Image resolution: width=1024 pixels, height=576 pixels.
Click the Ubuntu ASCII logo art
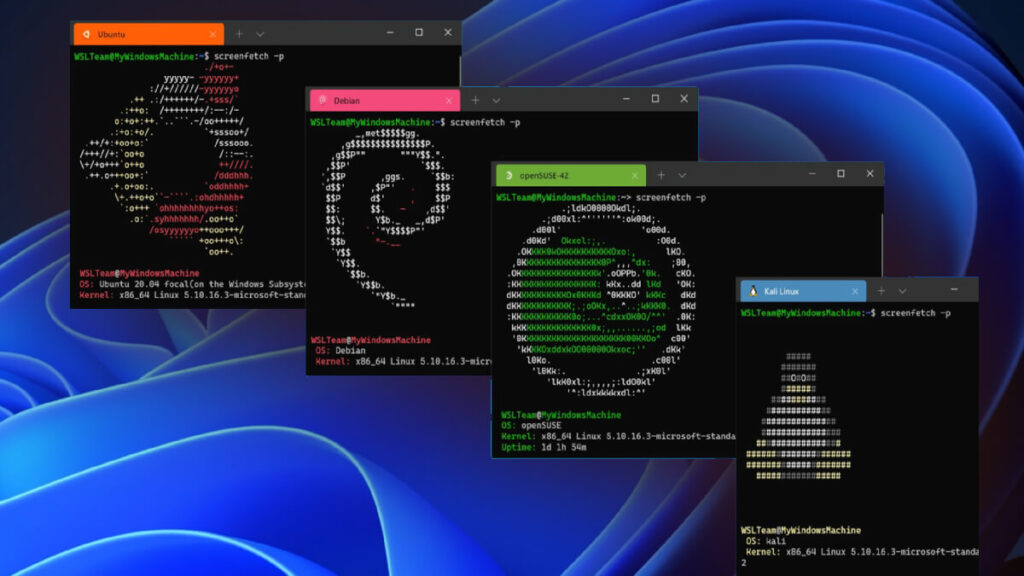point(167,159)
